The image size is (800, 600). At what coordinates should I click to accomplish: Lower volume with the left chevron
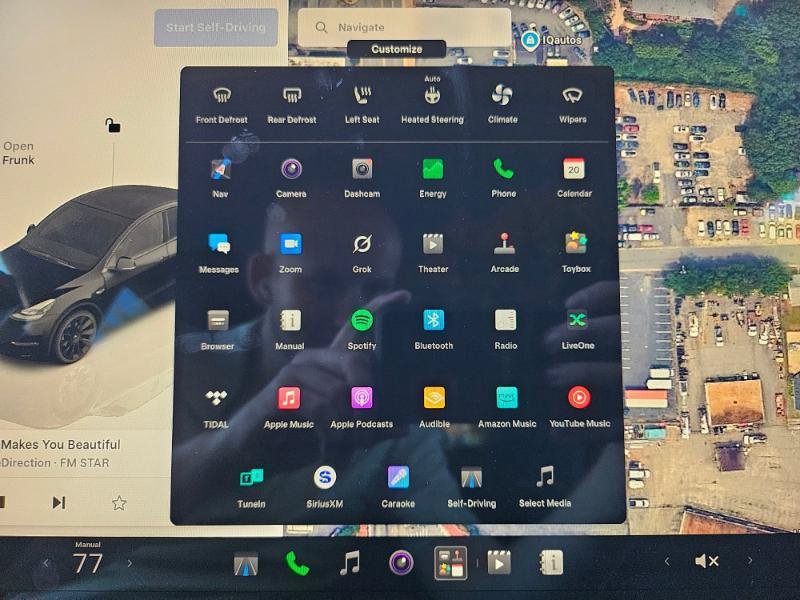point(666,561)
